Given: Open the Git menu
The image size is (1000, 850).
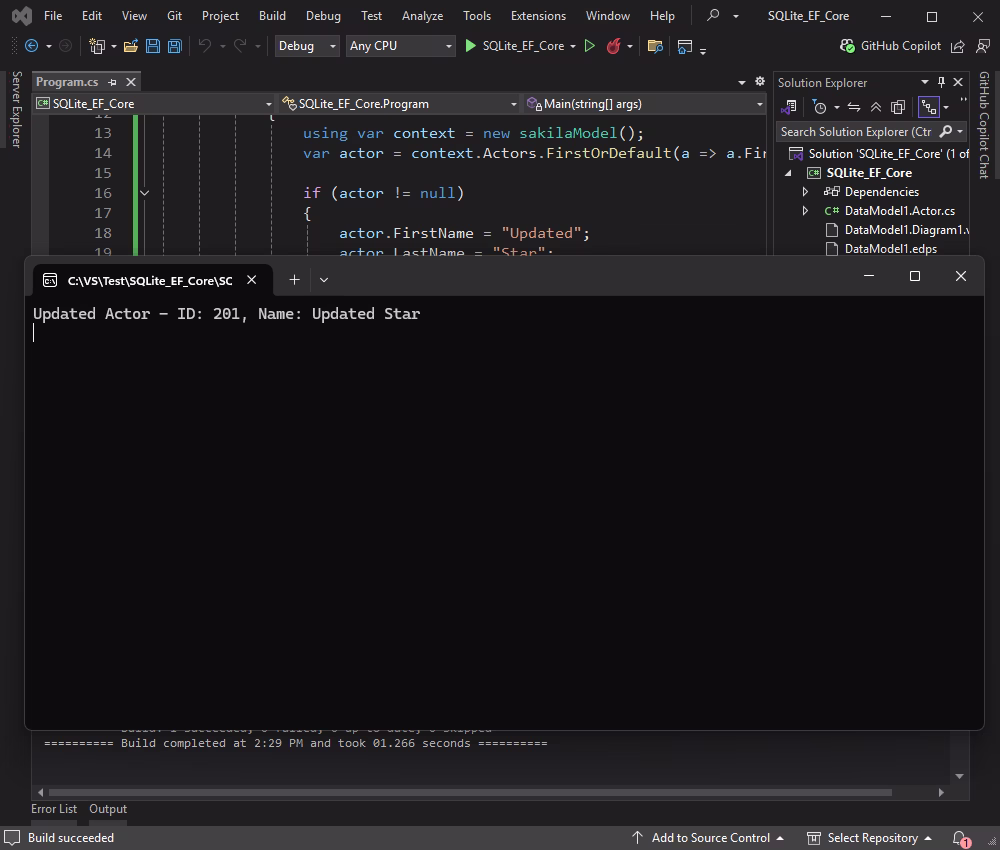Looking at the screenshot, I should click(x=174, y=15).
